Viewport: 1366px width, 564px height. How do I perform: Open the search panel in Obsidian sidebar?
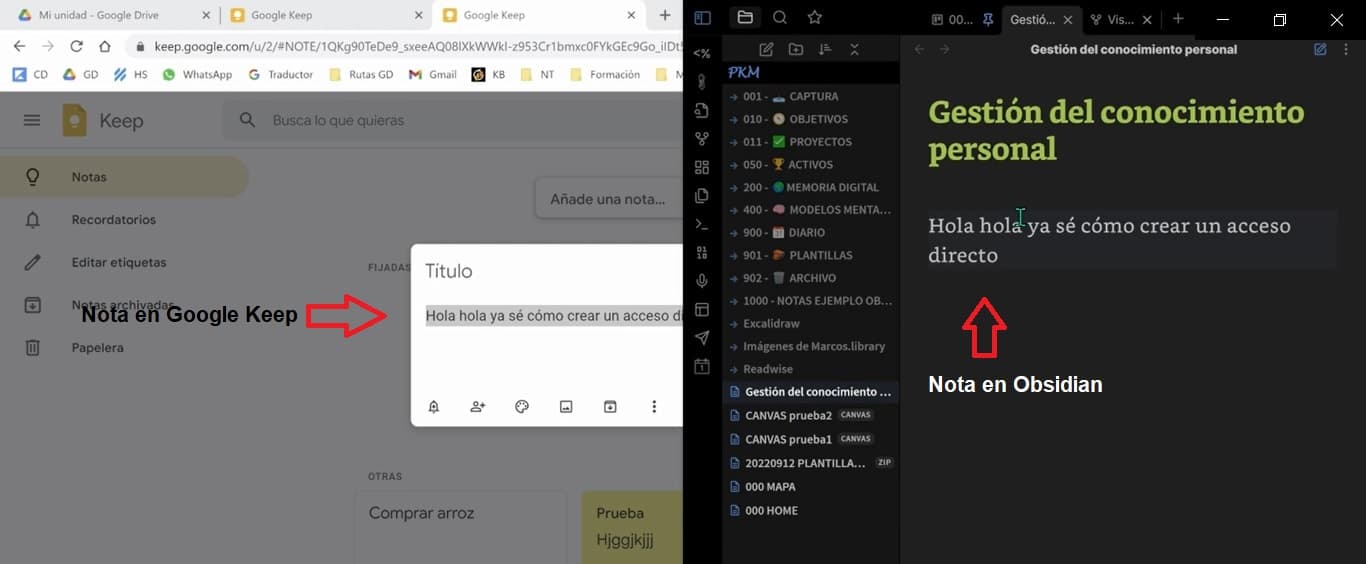coord(780,17)
